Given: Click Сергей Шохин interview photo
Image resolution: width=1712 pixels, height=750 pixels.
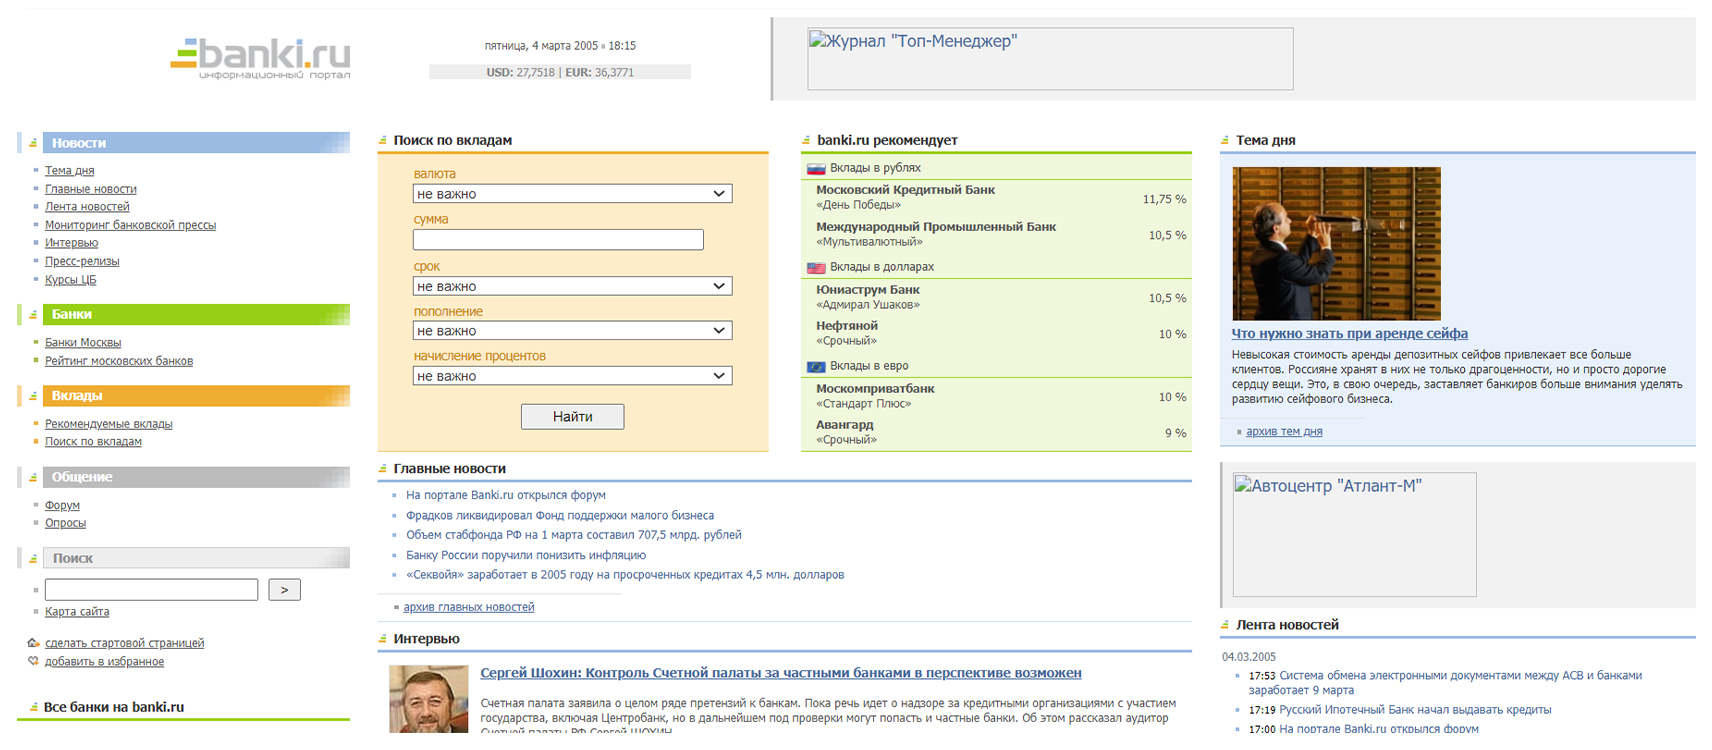Looking at the screenshot, I should (428, 699).
